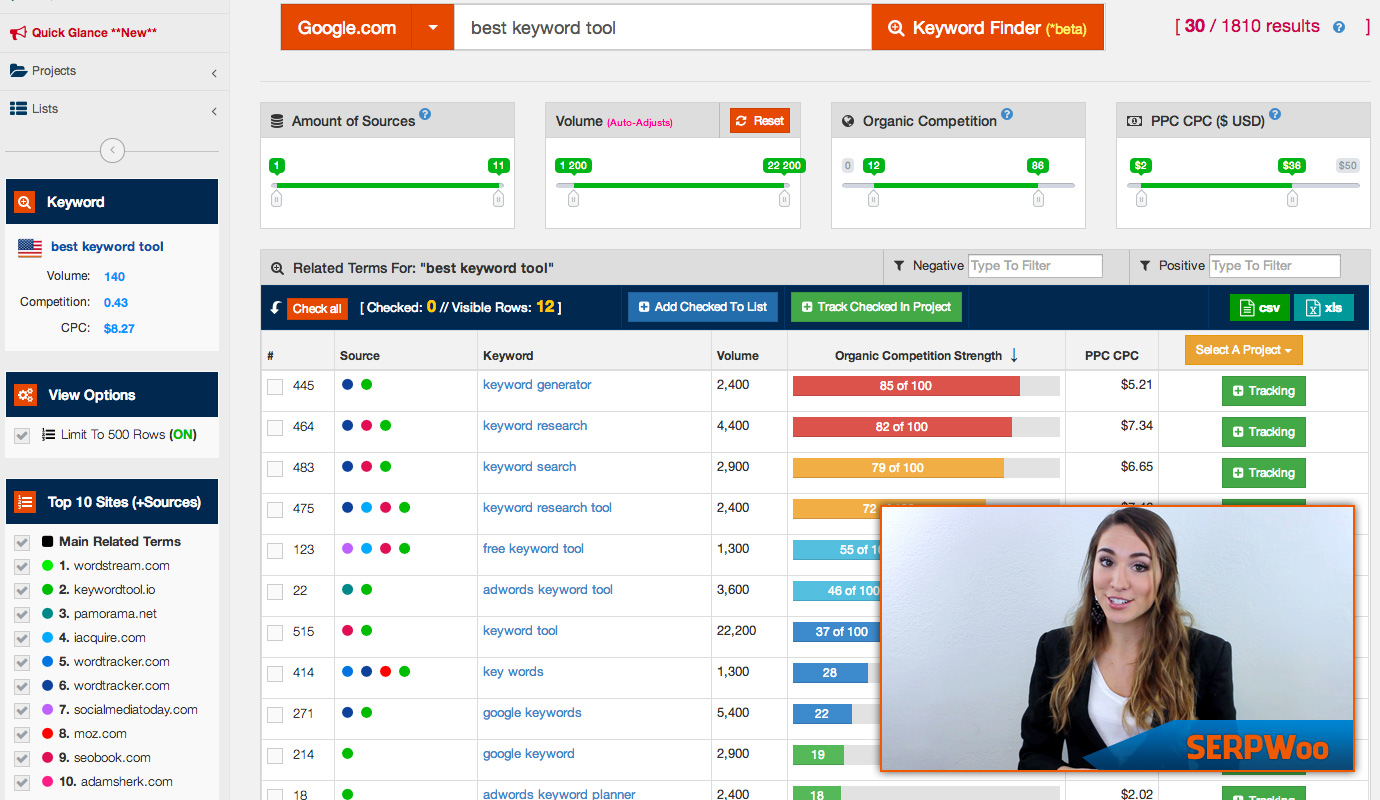Viewport: 1380px width, 800px height.
Task: Uncheck the wordstream.com source
Action: (x=22, y=566)
